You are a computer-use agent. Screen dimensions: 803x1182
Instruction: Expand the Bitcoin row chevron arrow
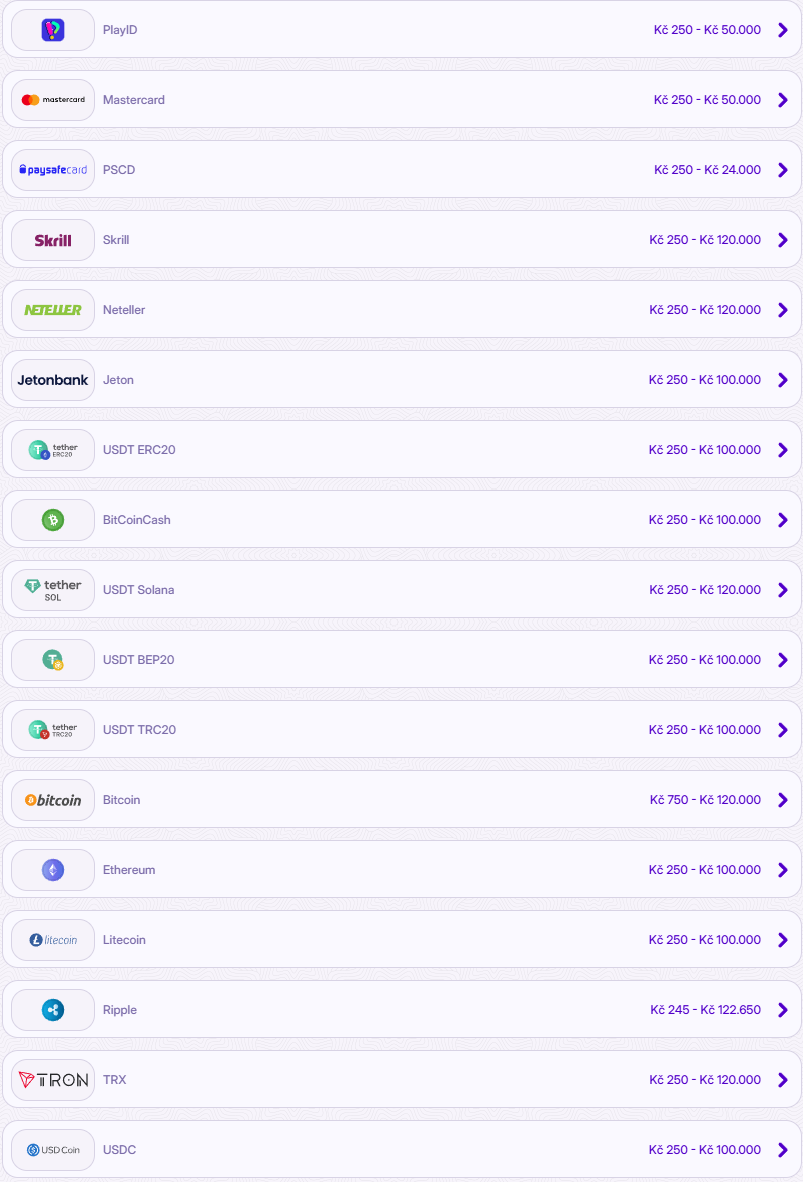783,800
